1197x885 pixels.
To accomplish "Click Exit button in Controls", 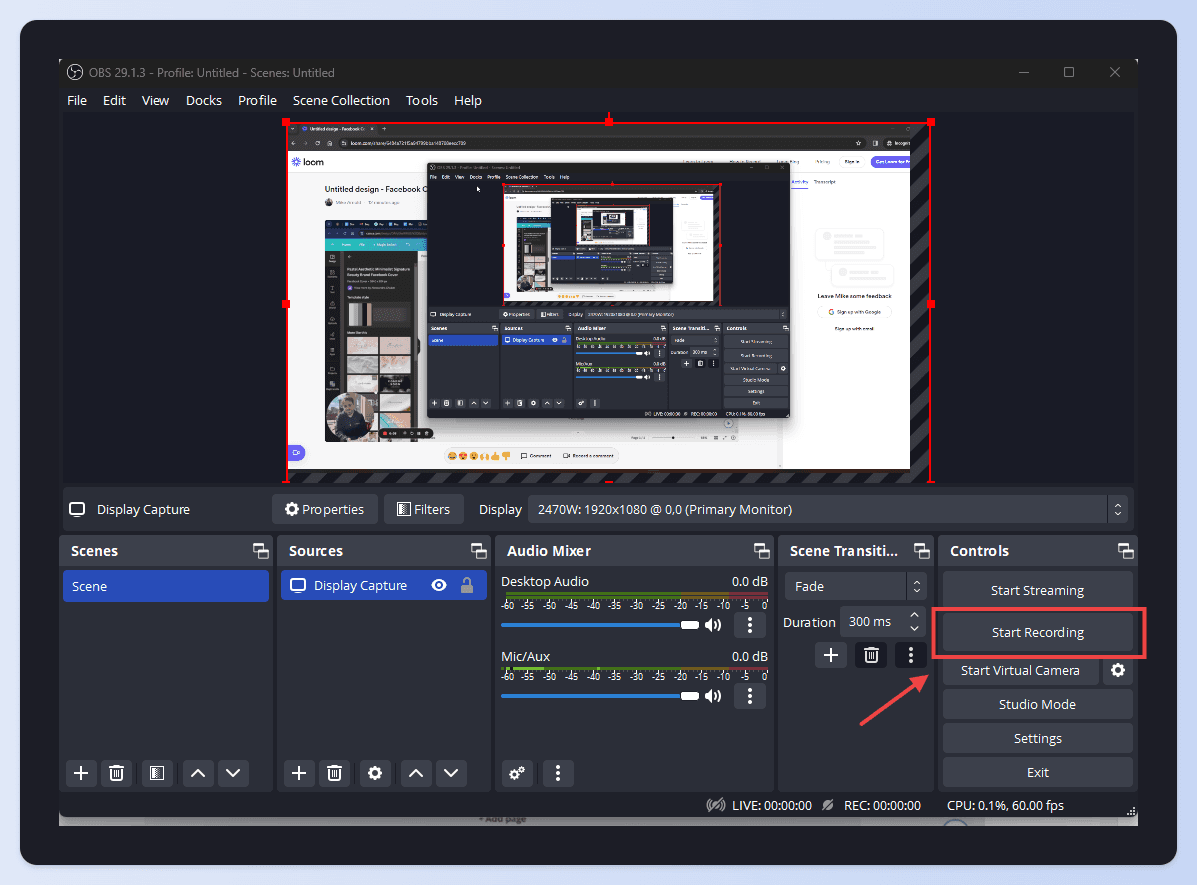I will pos(1037,772).
